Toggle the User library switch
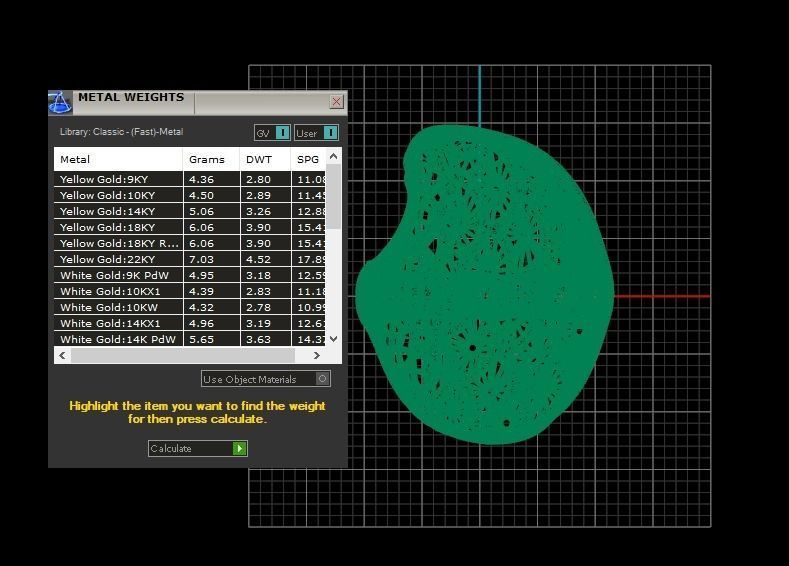 [316, 133]
